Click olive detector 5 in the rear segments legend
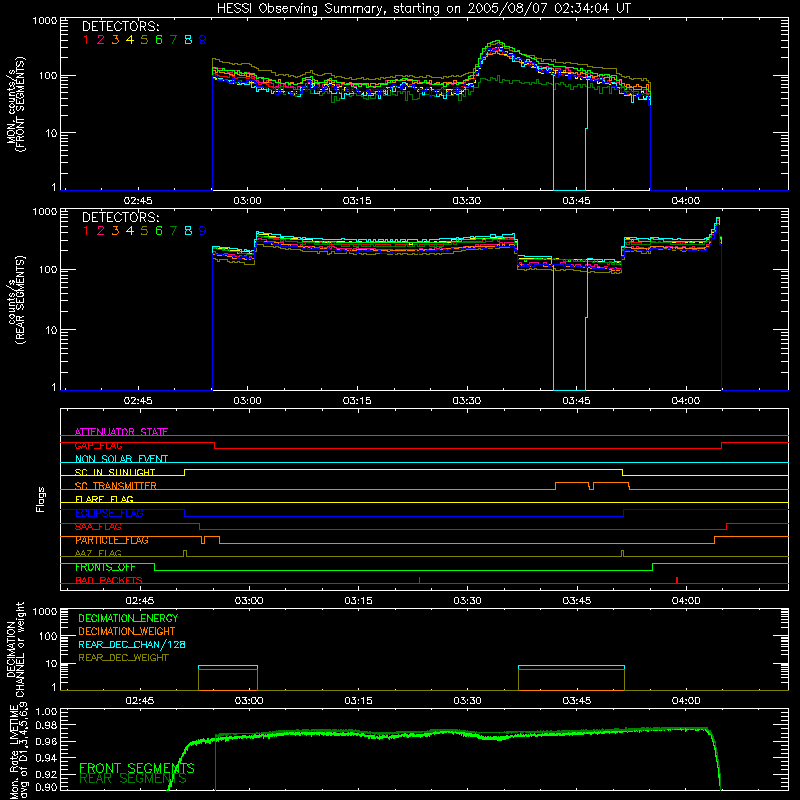Image resolution: width=800 pixels, height=800 pixels. [x=144, y=231]
